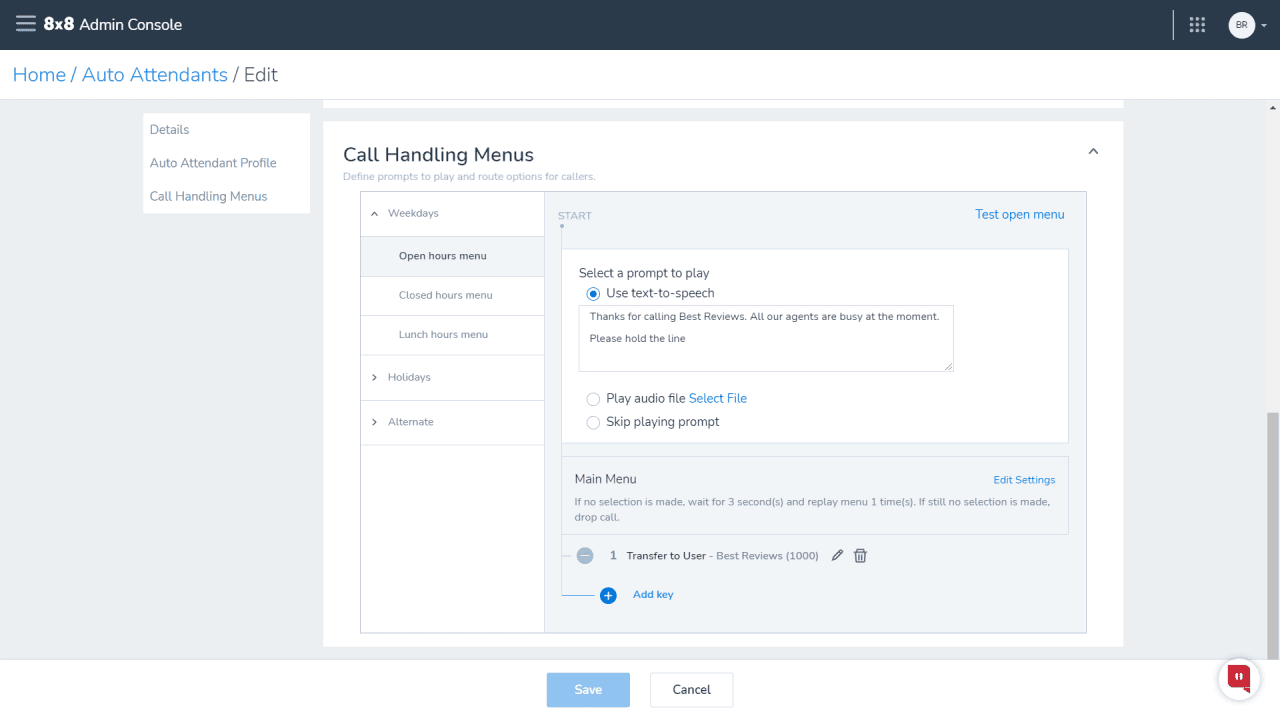Viewport: 1280px width, 720px height.
Task: Click the blue plus Add key icon
Action: (608, 596)
